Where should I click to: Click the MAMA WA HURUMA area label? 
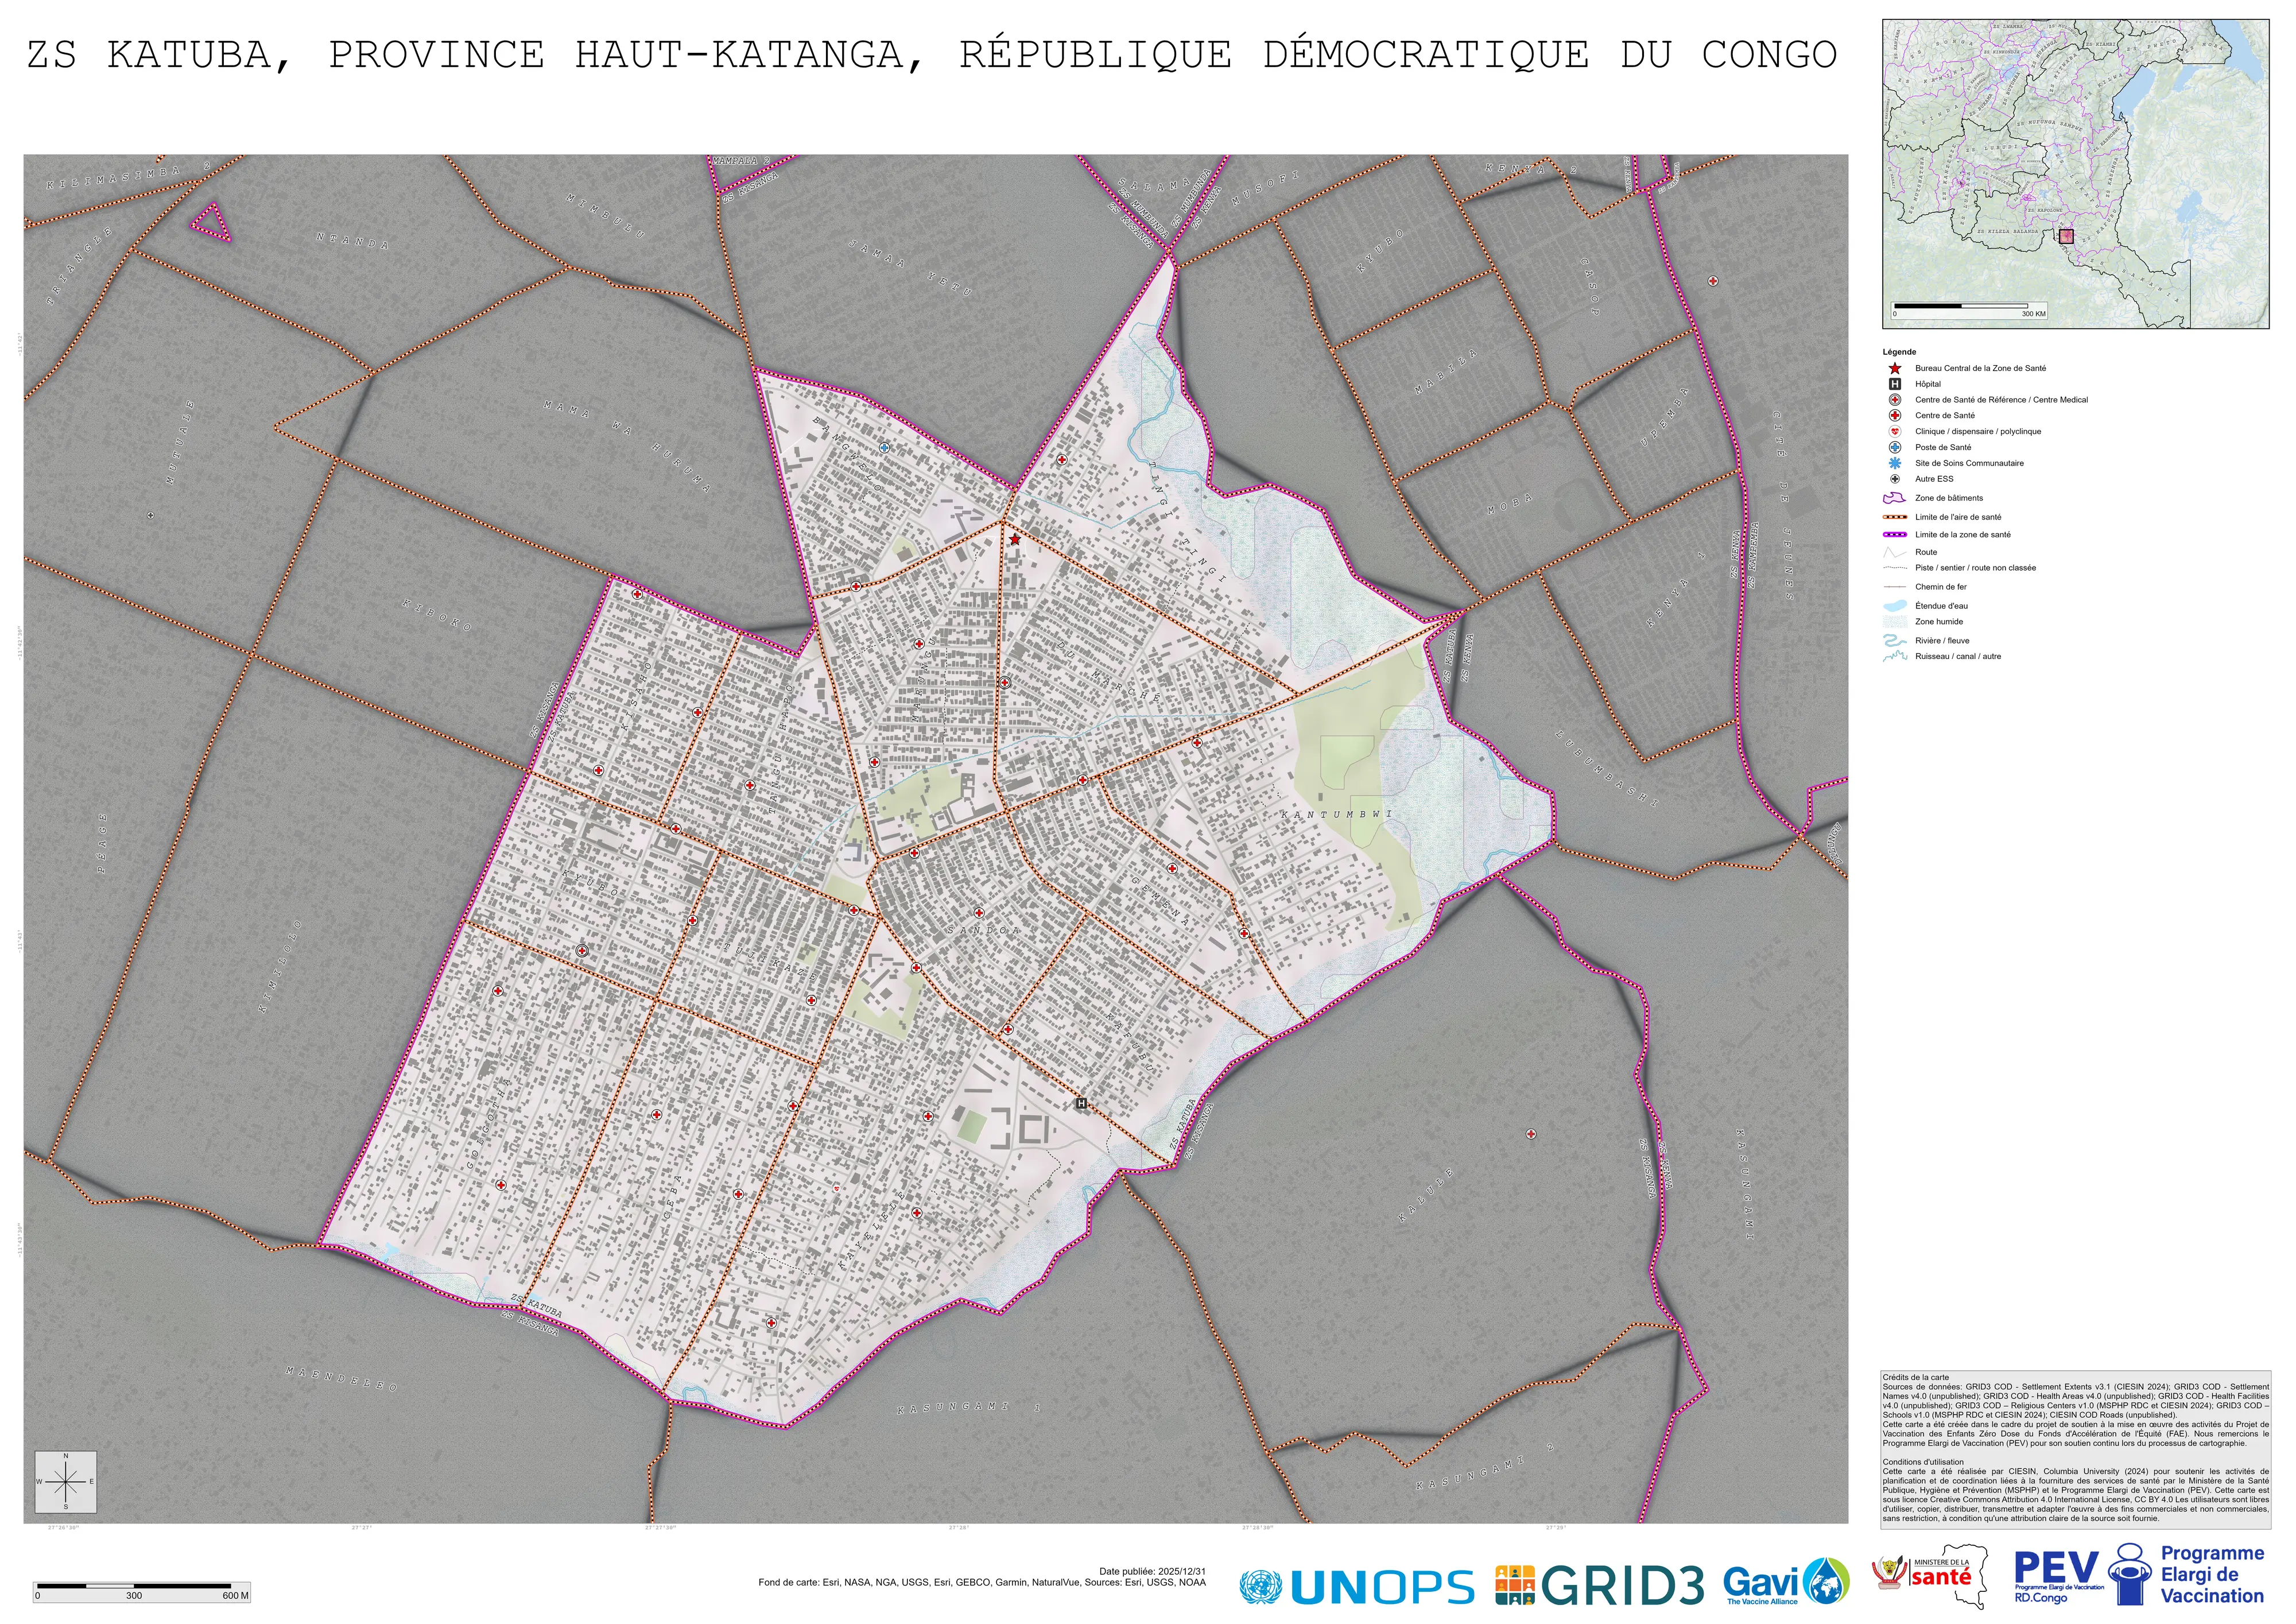coord(627,446)
